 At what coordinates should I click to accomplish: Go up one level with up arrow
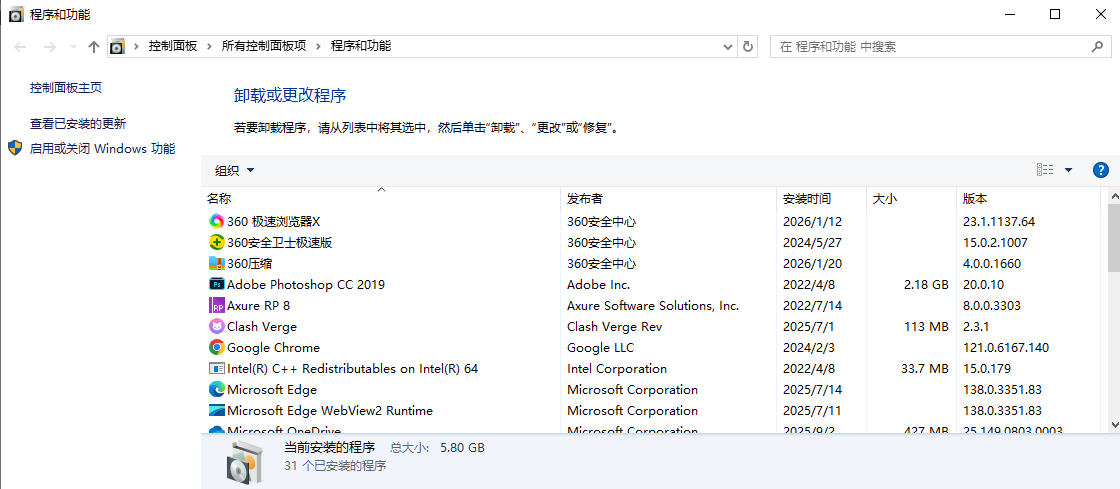click(94, 46)
